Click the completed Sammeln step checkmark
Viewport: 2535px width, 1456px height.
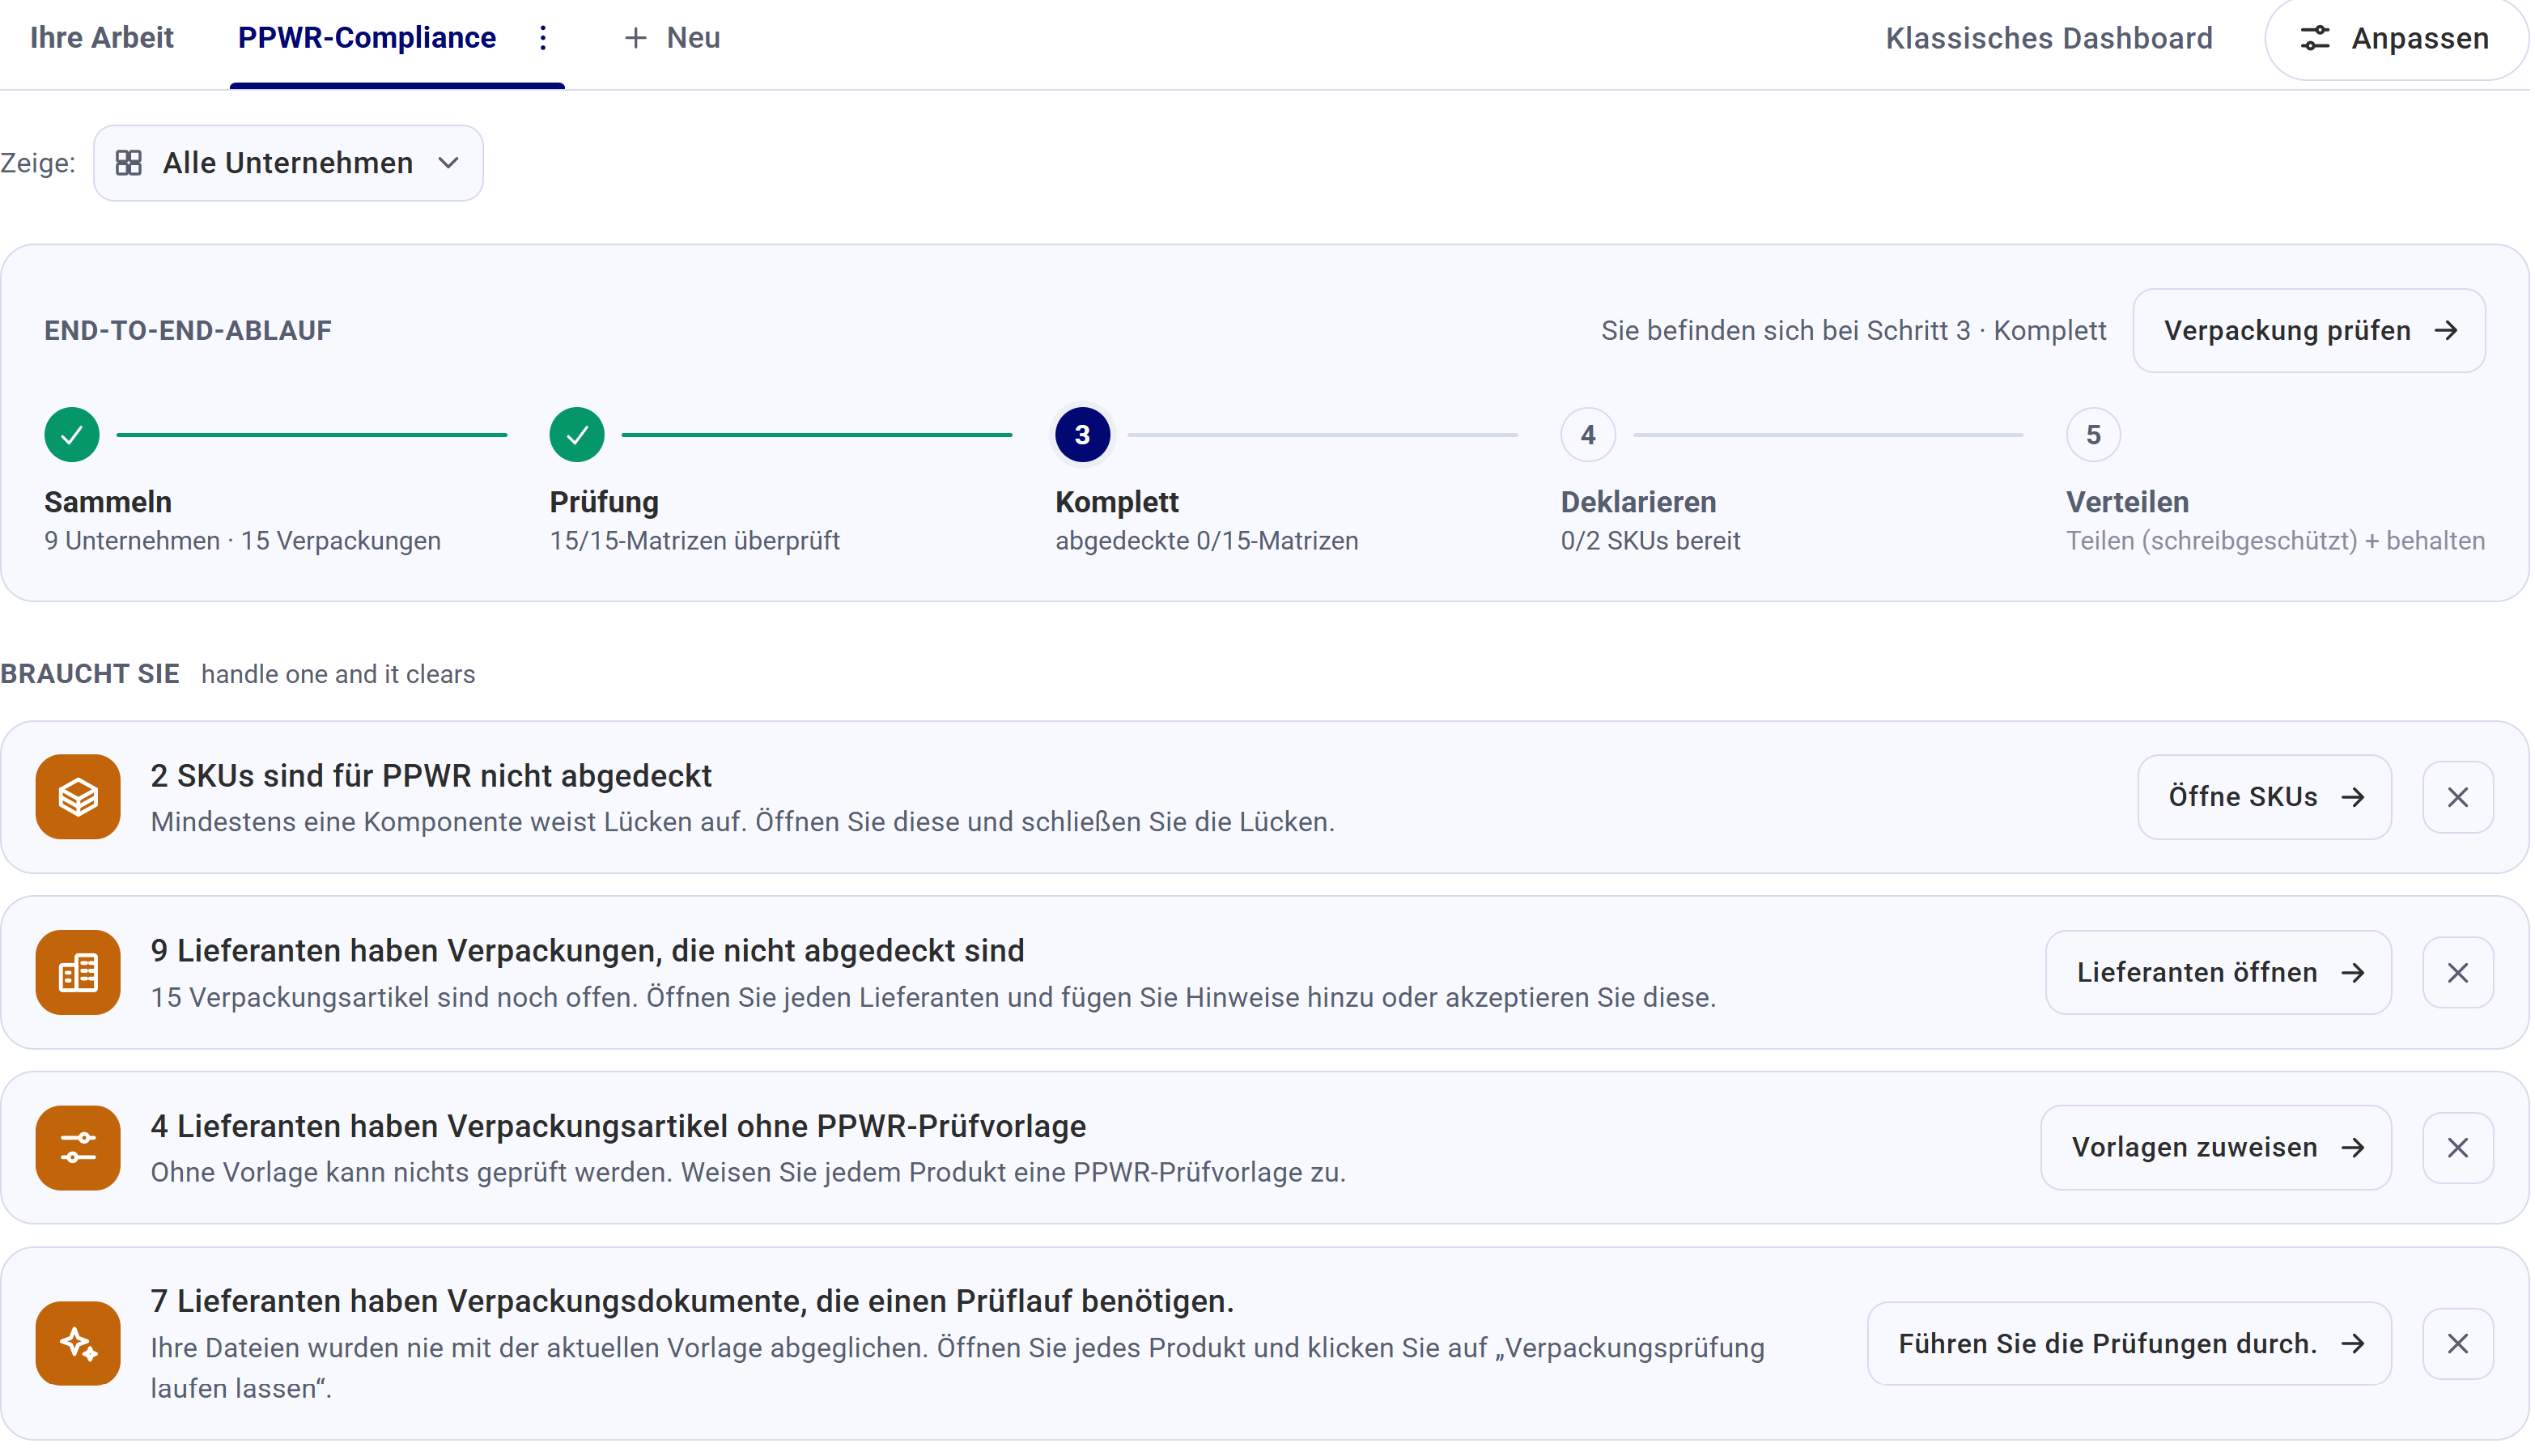72,435
